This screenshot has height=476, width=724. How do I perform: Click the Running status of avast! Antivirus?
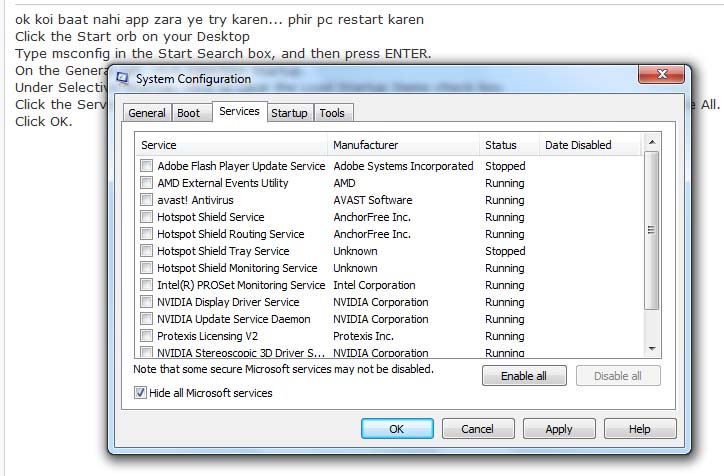click(x=505, y=200)
